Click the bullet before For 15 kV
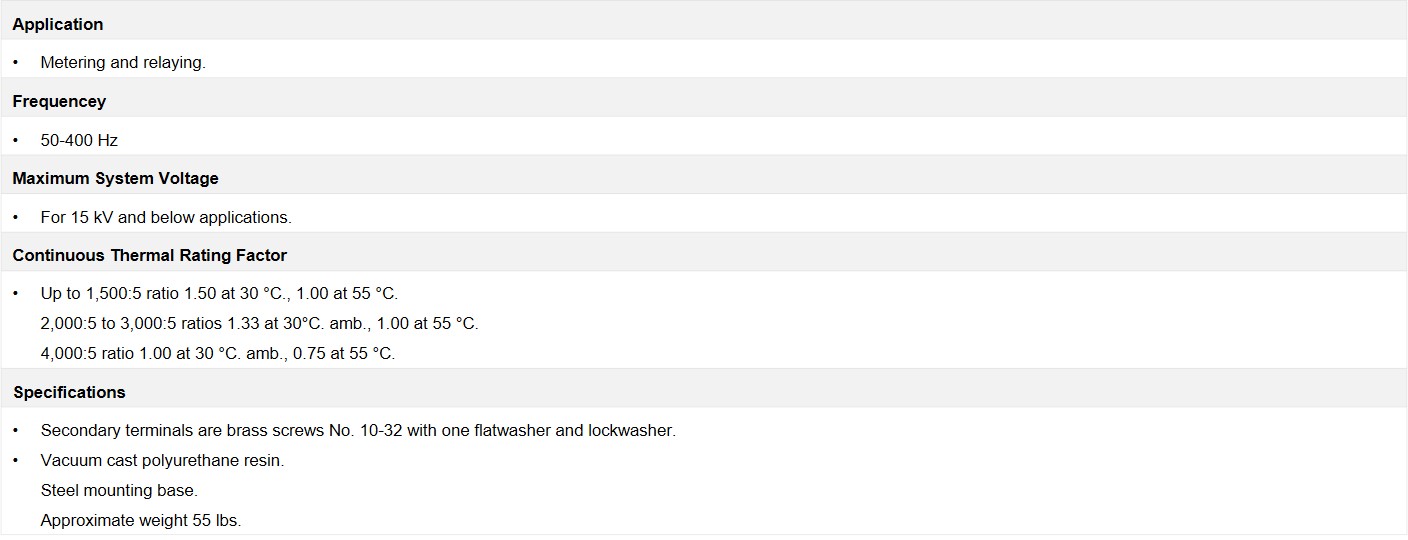The height and width of the screenshot is (540, 1408). [16, 217]
